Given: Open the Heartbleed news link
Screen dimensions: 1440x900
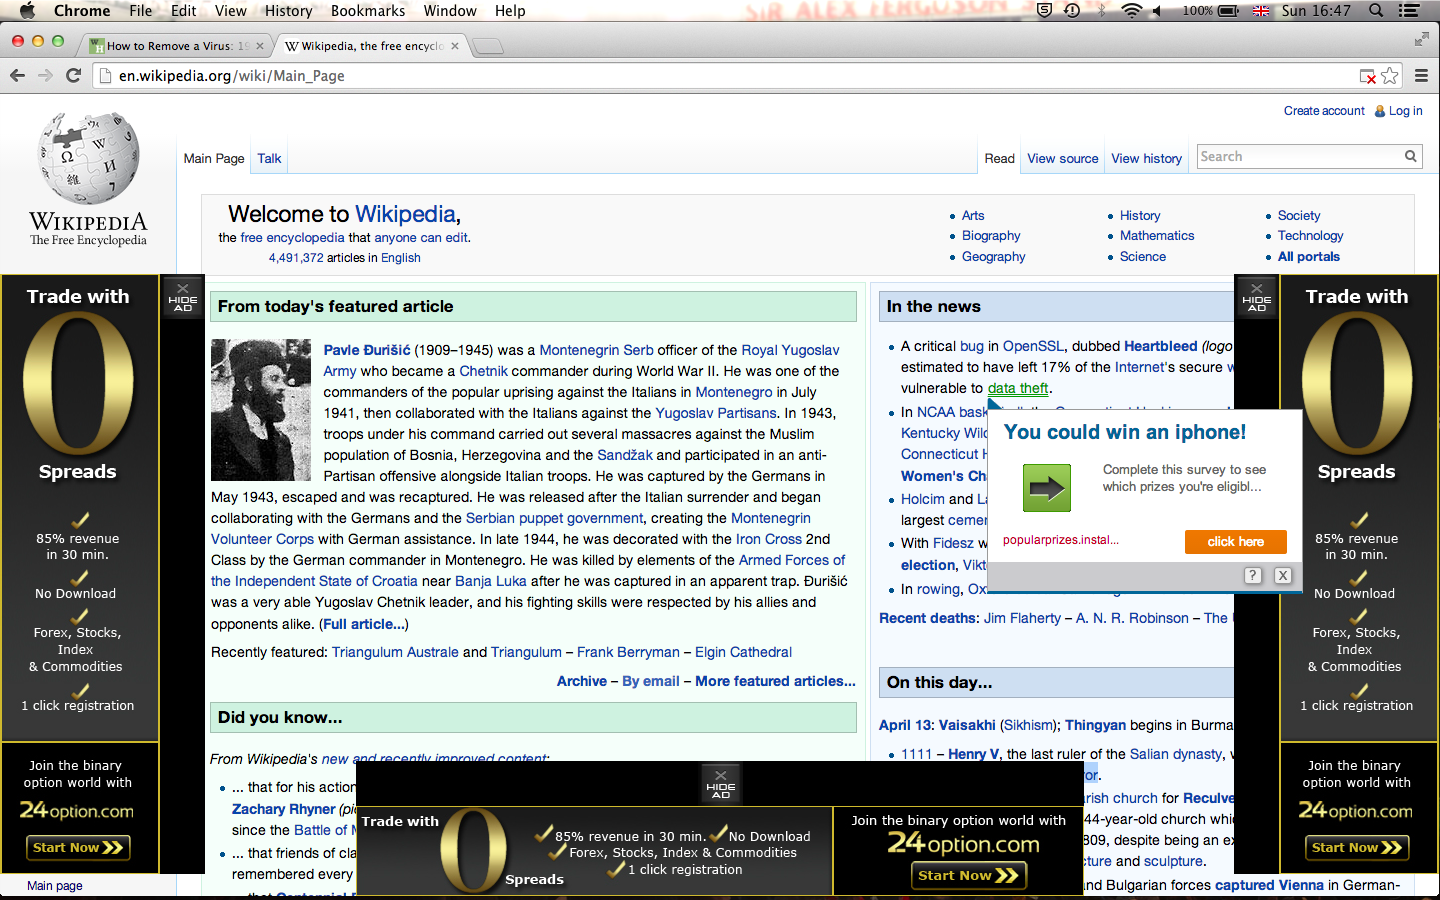Looking at the screenshot, I should pos(1160,346).
